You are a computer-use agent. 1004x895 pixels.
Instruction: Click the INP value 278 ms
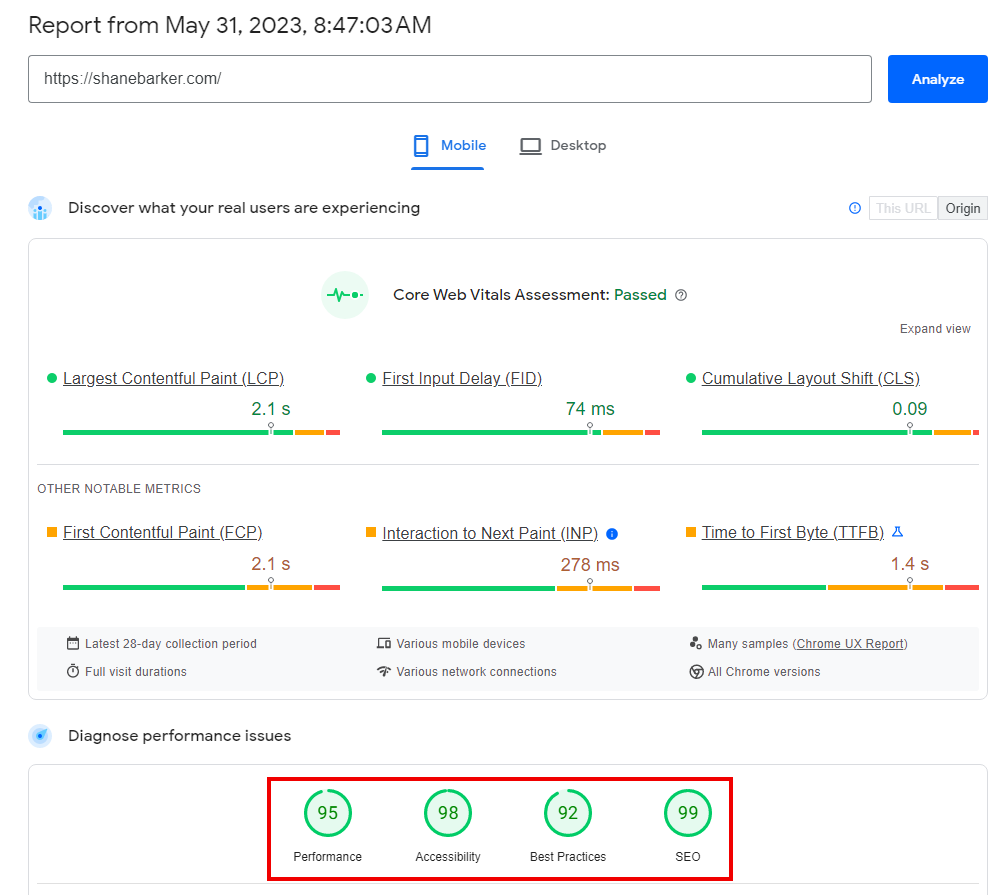coord(590,565)
